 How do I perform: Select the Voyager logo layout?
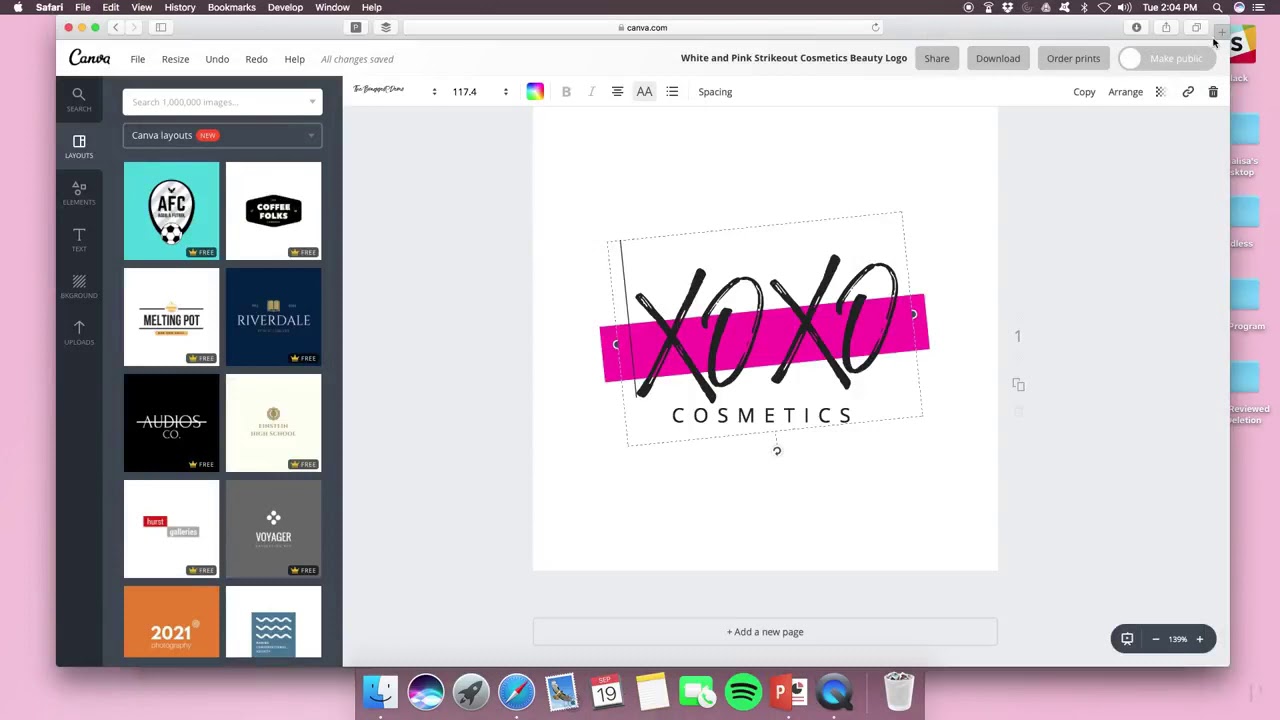point(273,528)
